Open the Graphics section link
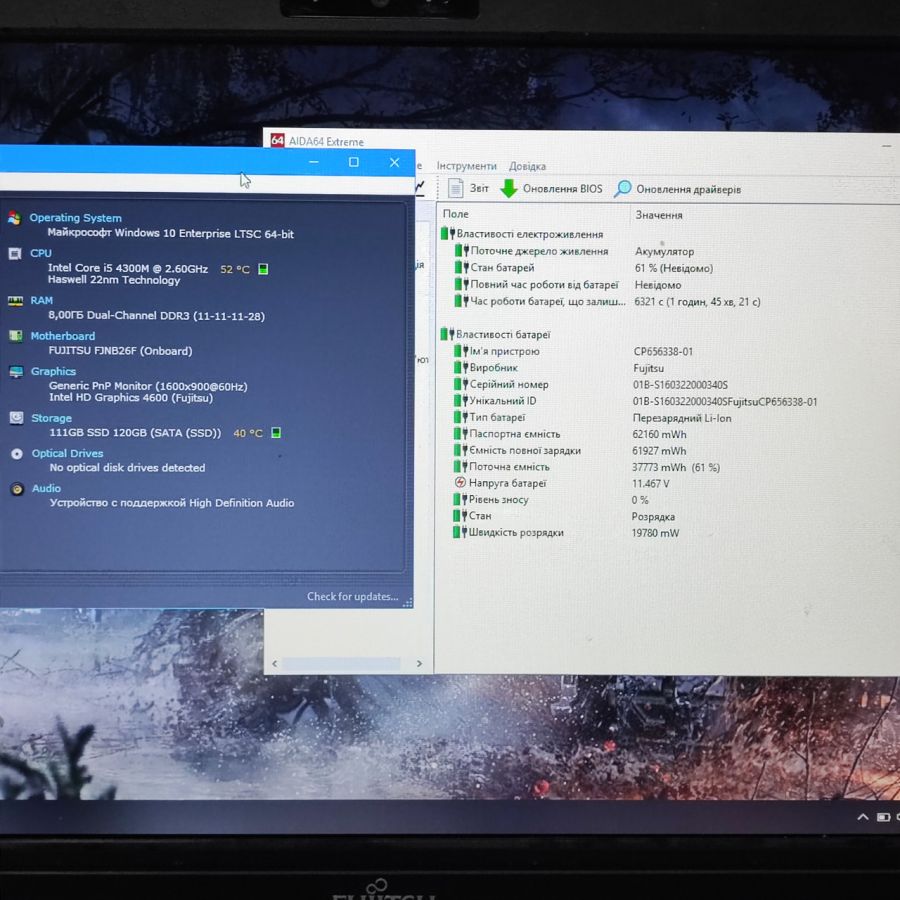 click(53, 371)
